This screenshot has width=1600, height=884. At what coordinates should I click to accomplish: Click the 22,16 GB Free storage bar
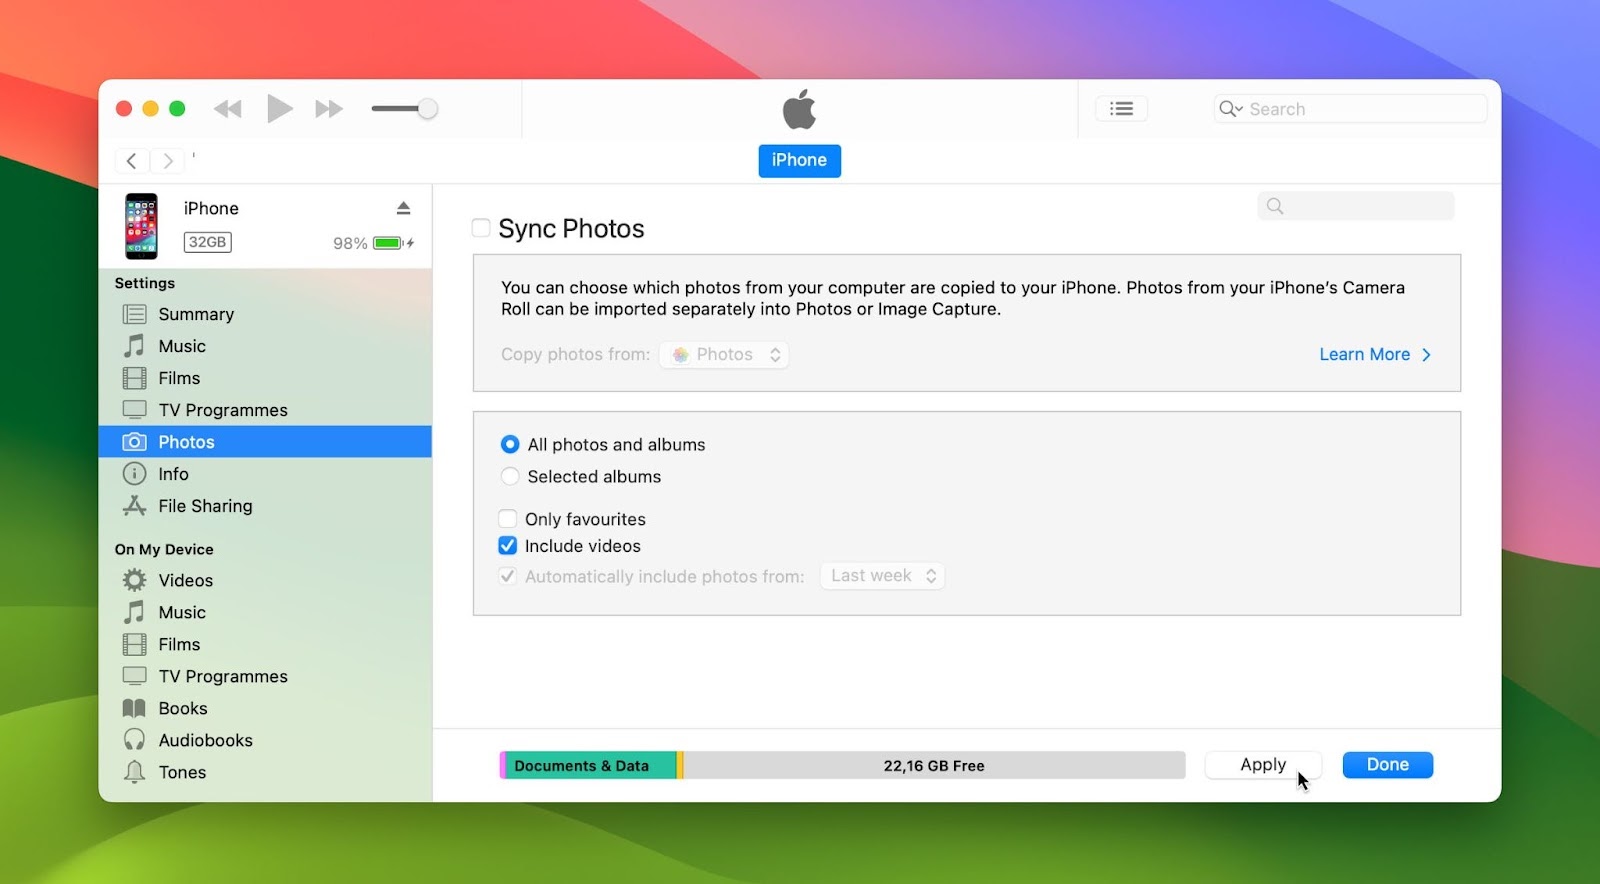click(934, 766)
